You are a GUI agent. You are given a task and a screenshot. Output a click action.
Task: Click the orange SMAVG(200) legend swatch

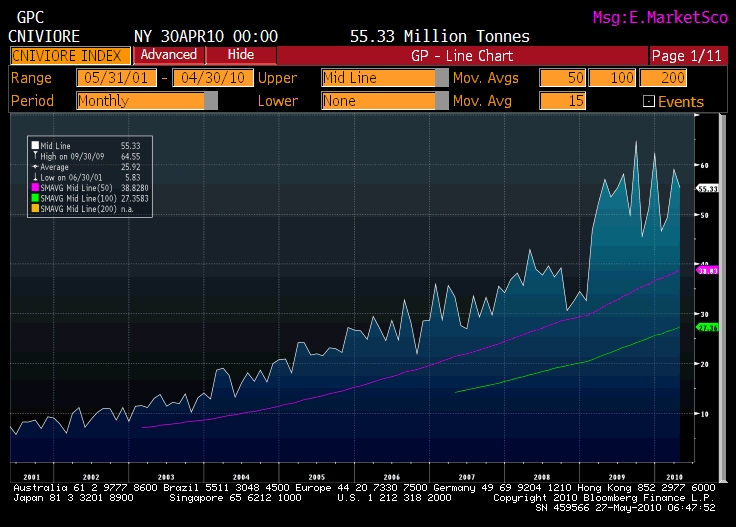coord(35,207)
